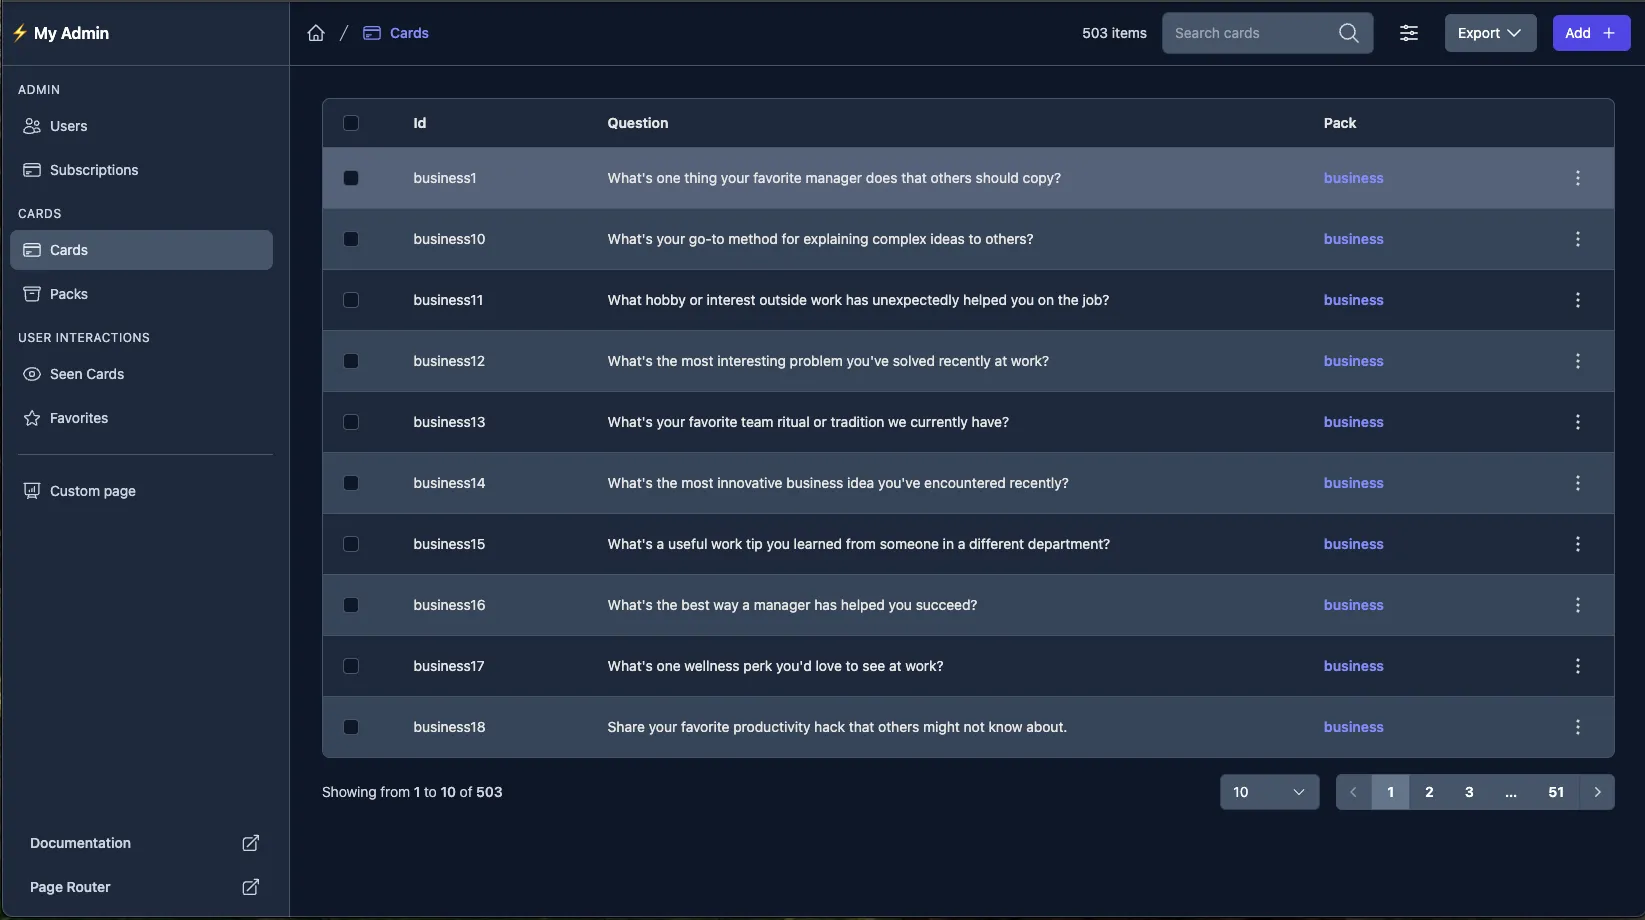Expand the Export dropdown

(x=1489, y=33)
